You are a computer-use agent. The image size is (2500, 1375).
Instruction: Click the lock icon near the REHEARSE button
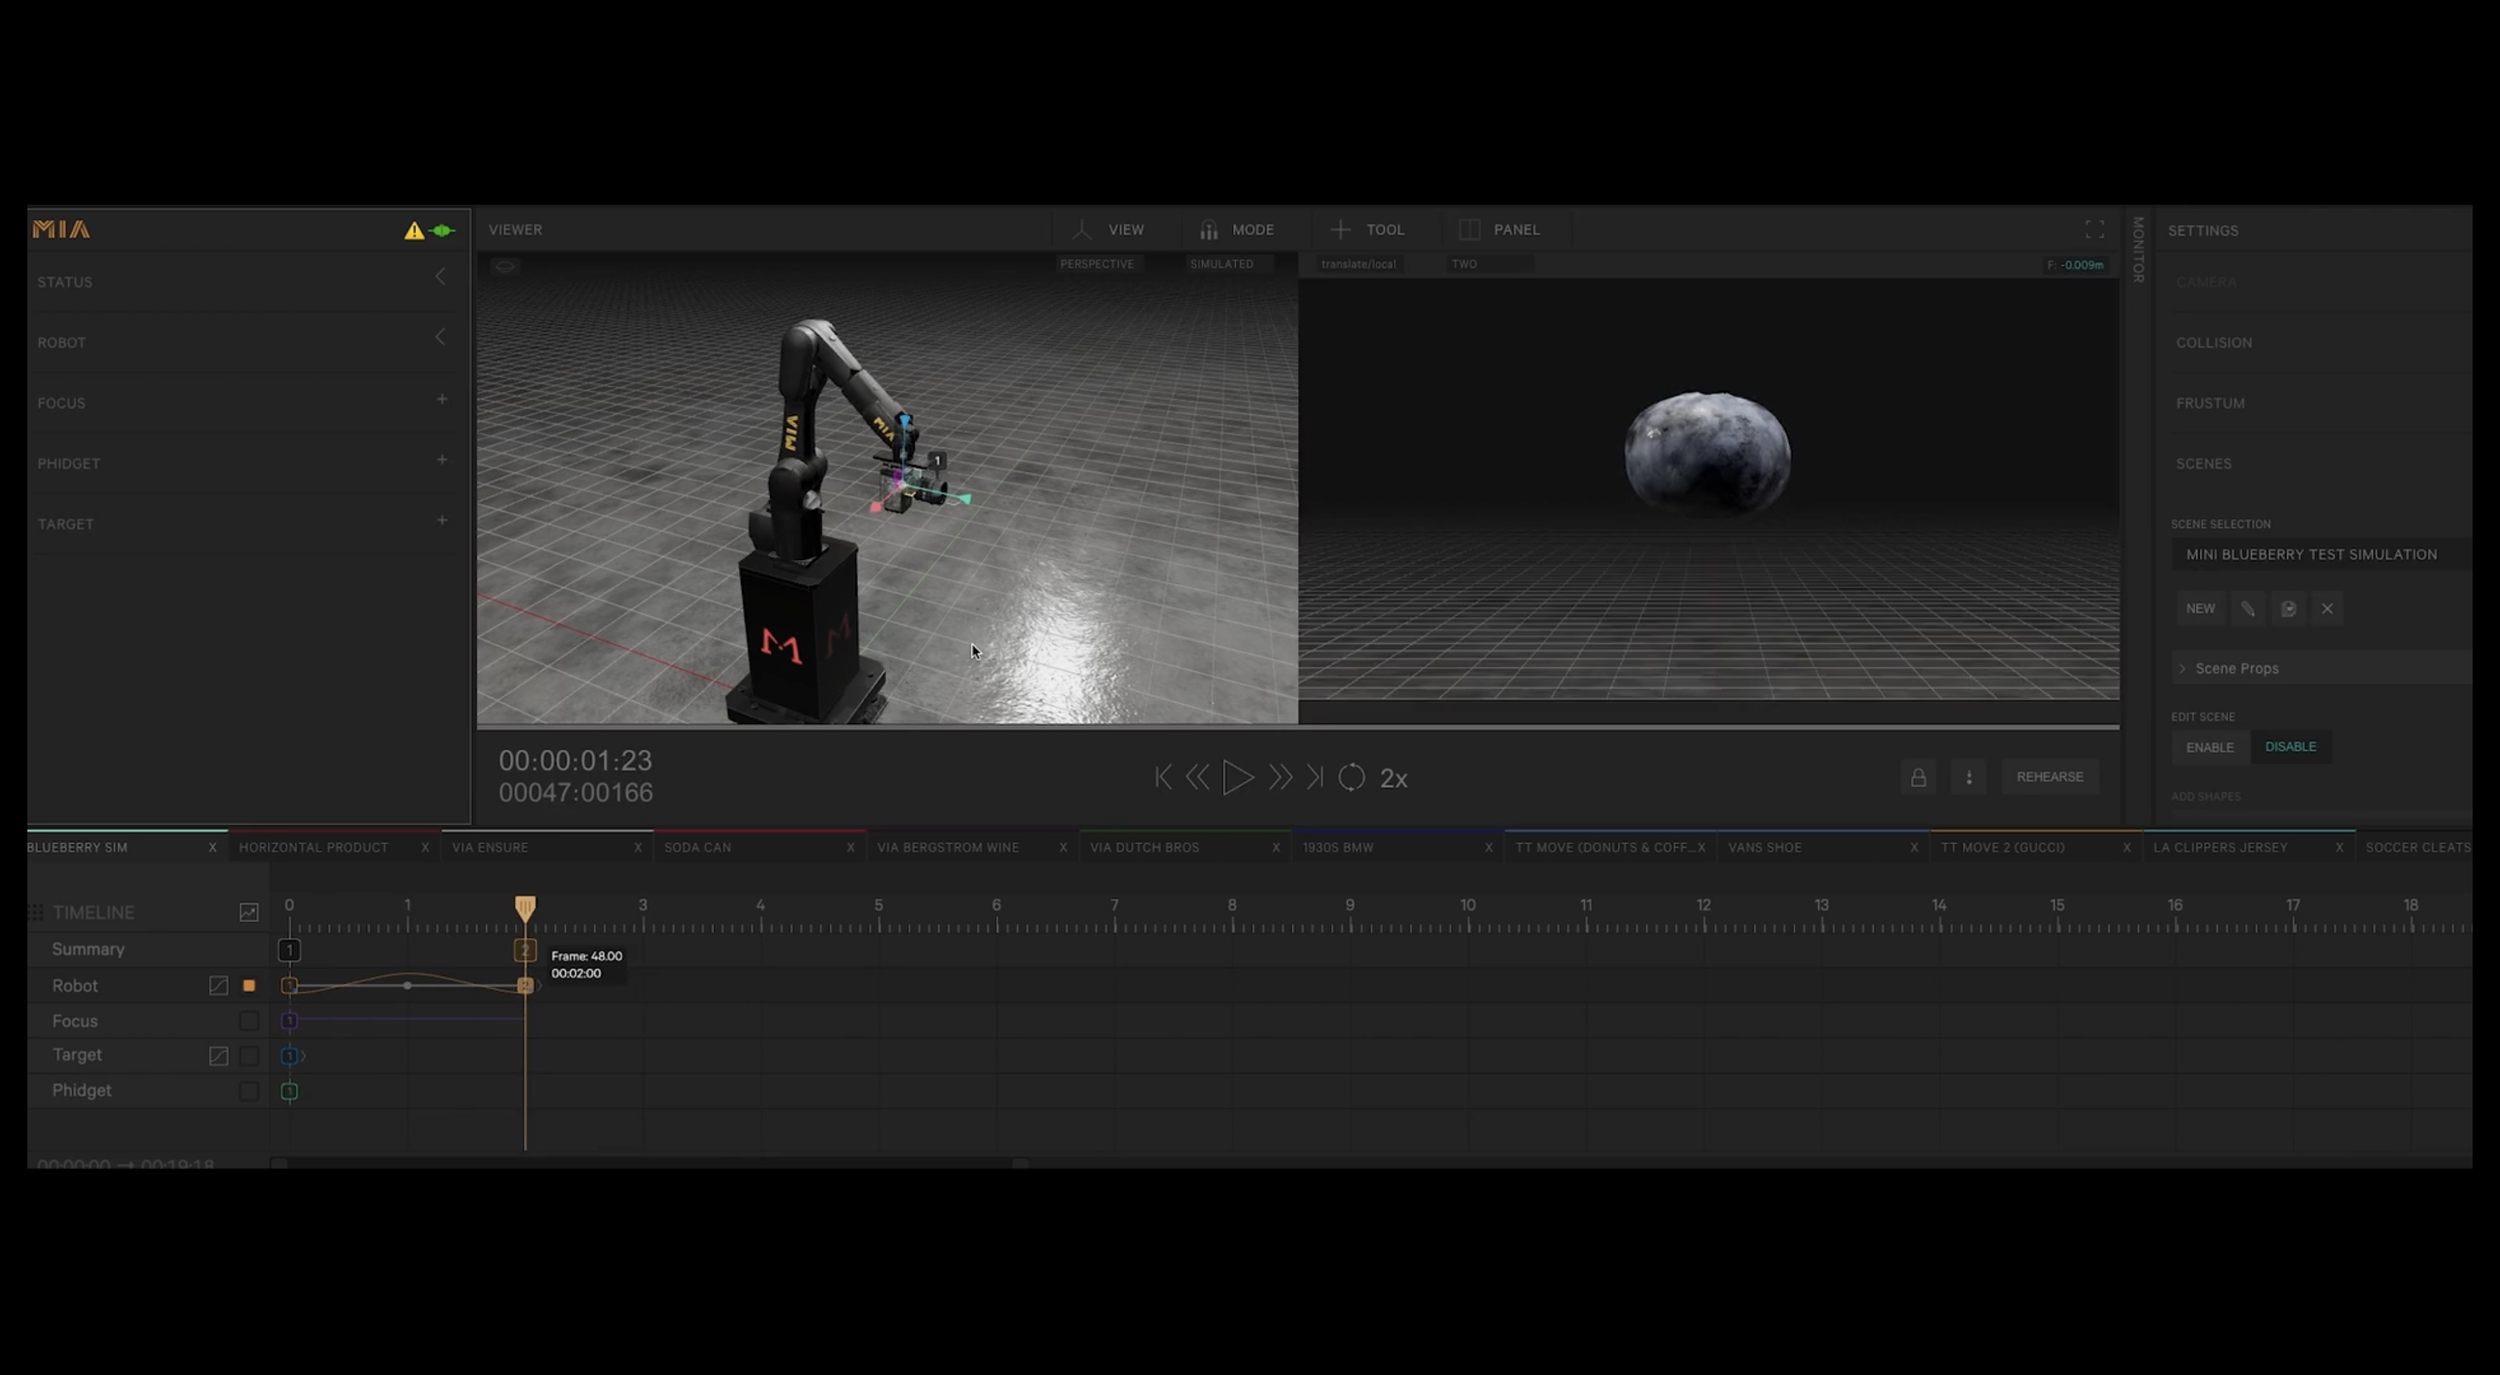click(x=1918, y=776)
